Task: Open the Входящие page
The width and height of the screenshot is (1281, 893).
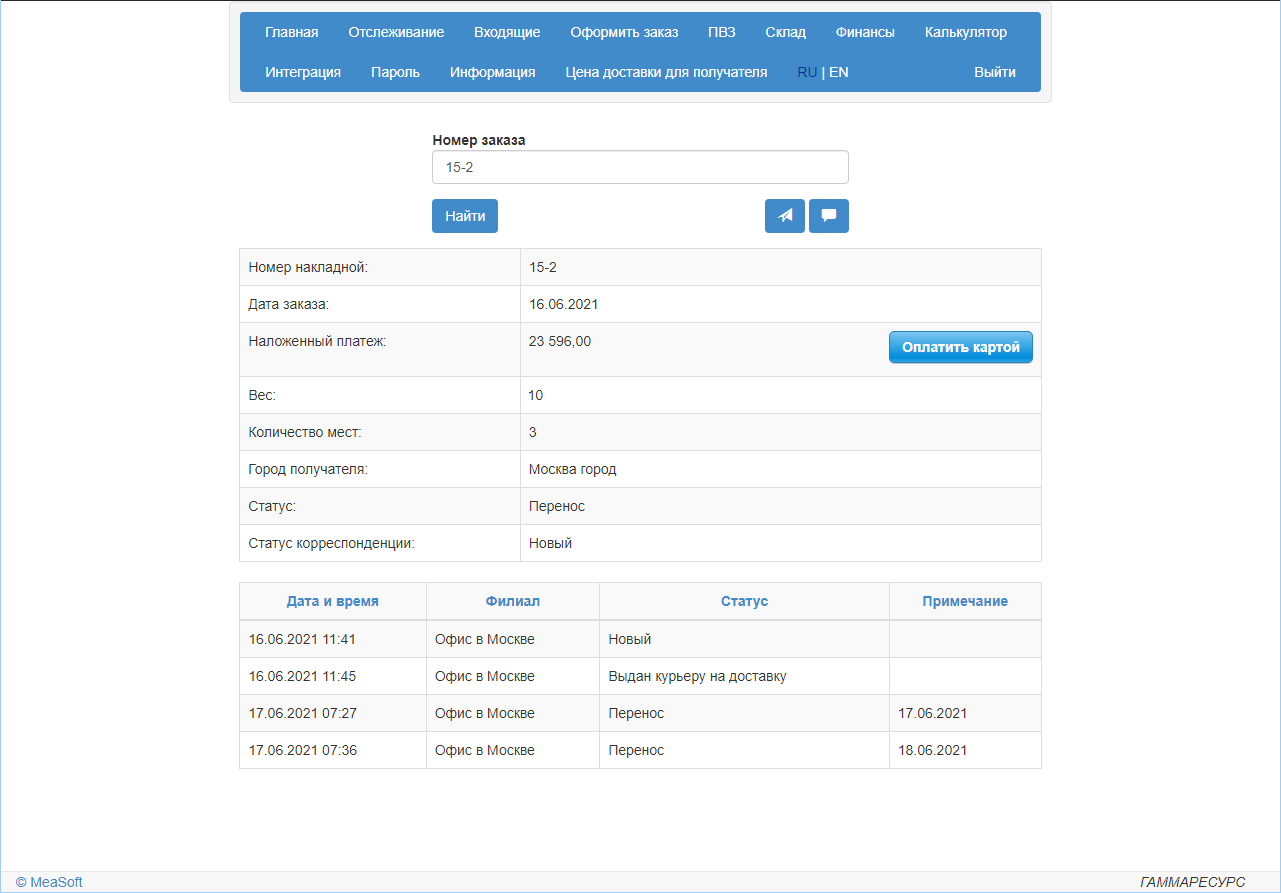Action: pyautogui.click(x=507, y=31)
